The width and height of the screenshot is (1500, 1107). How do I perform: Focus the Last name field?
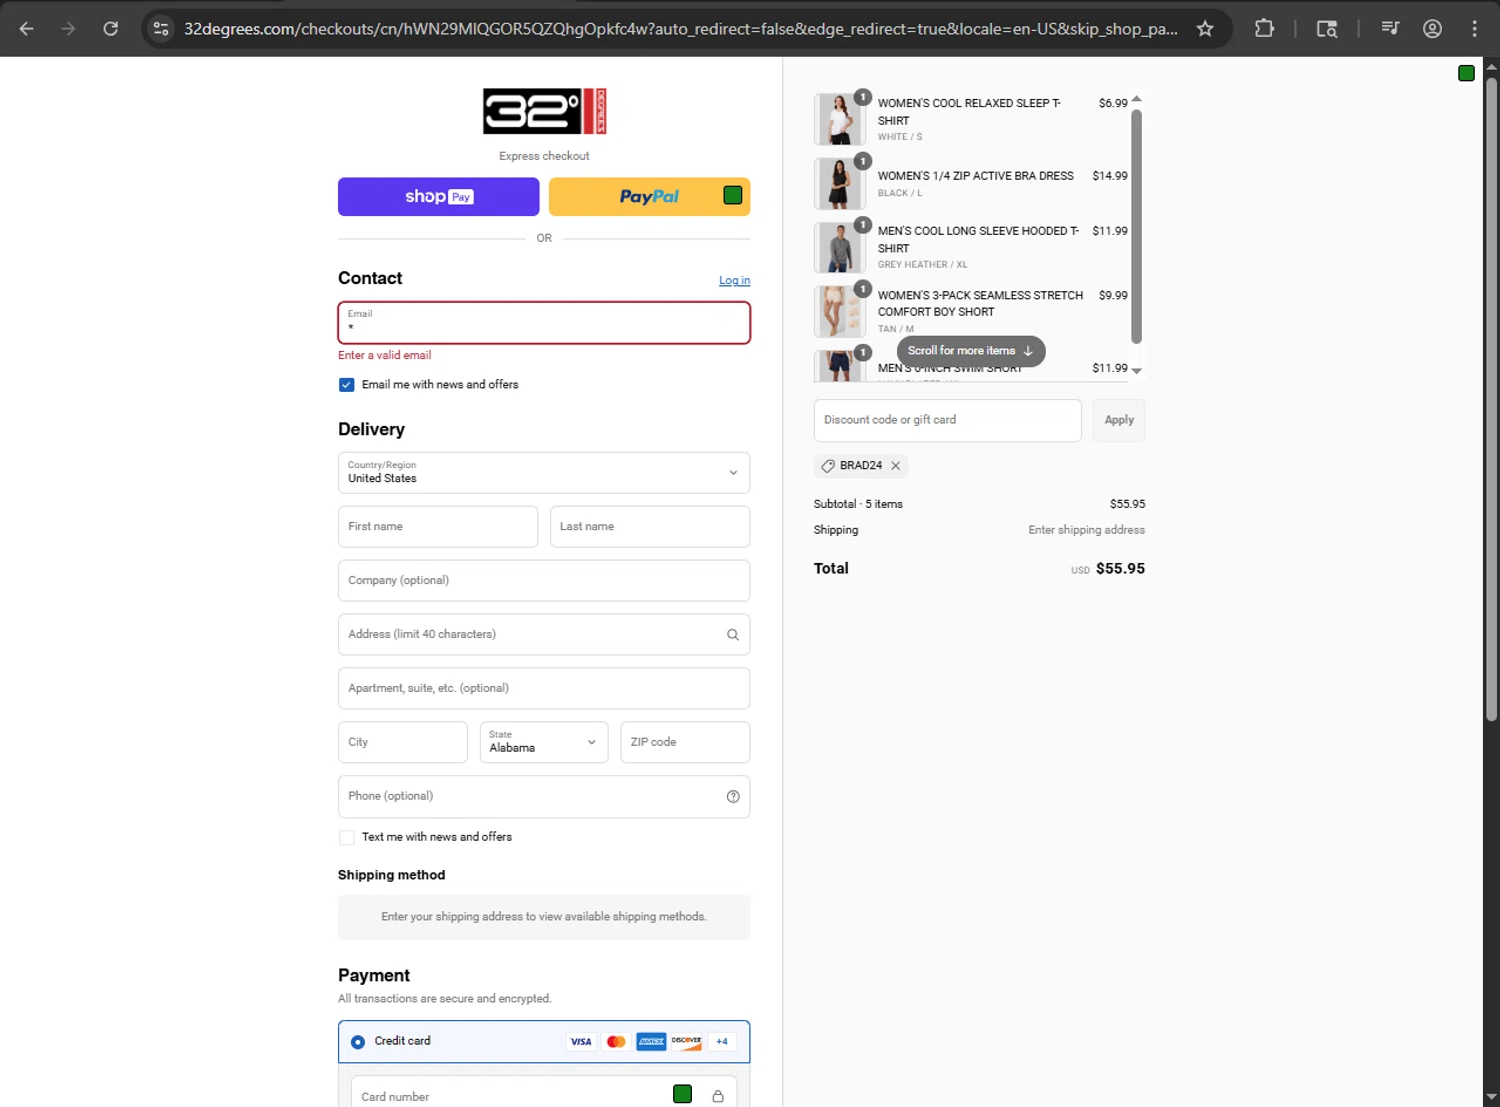coord(650,527)
